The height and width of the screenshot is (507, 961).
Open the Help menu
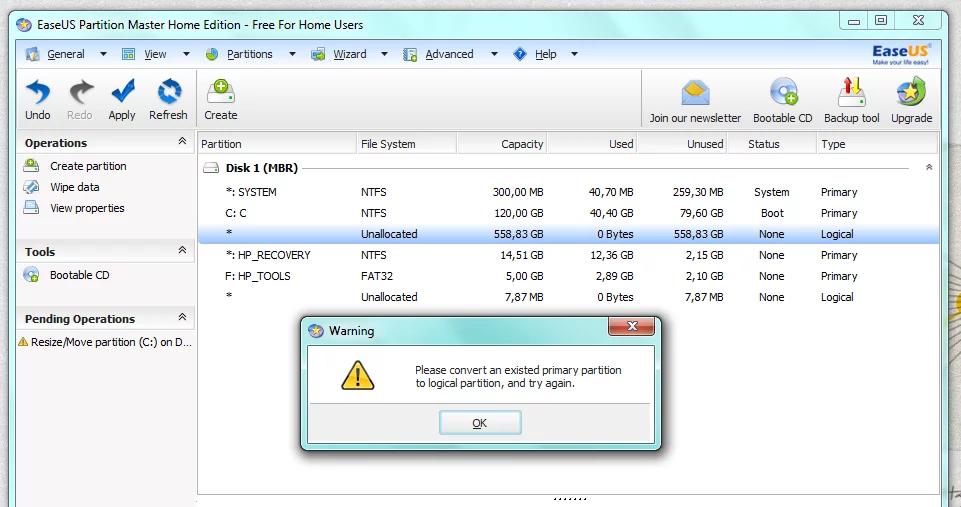pos(545,54)
